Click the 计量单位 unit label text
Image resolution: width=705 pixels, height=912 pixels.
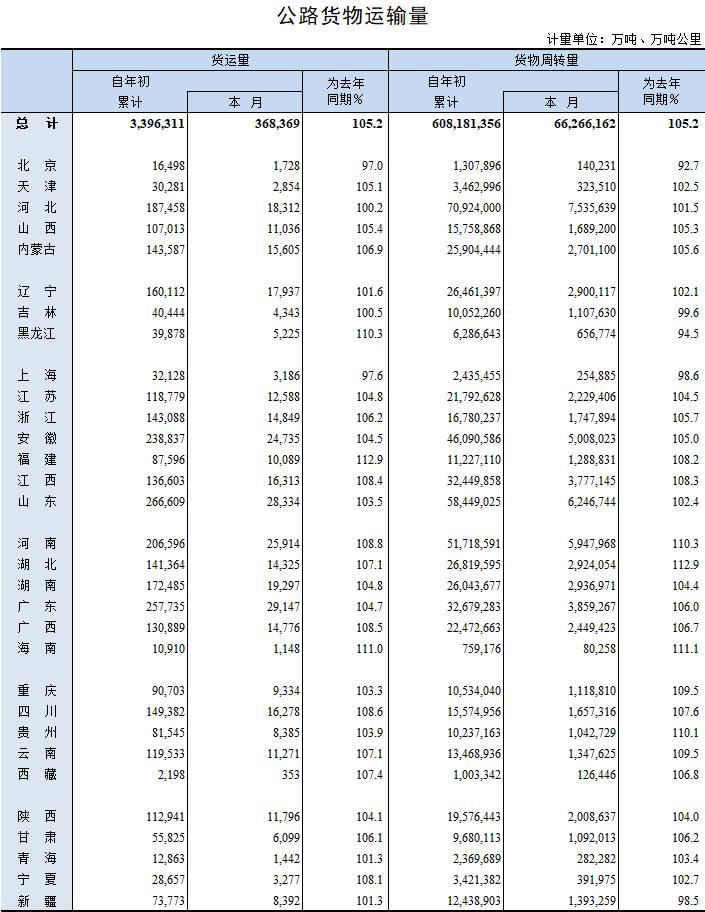[x=623, y=39]
